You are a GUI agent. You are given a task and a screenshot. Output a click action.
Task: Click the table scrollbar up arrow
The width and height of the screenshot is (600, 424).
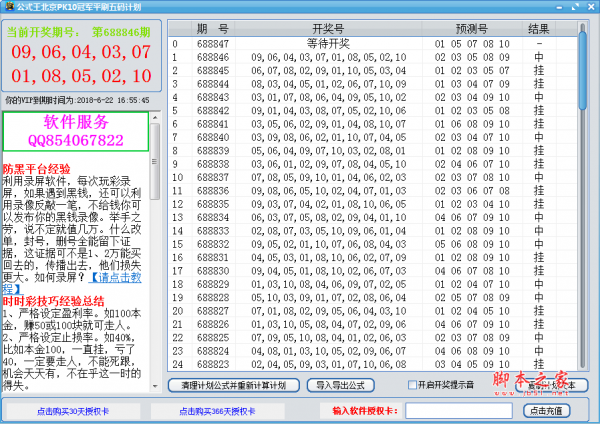(583, 28)
